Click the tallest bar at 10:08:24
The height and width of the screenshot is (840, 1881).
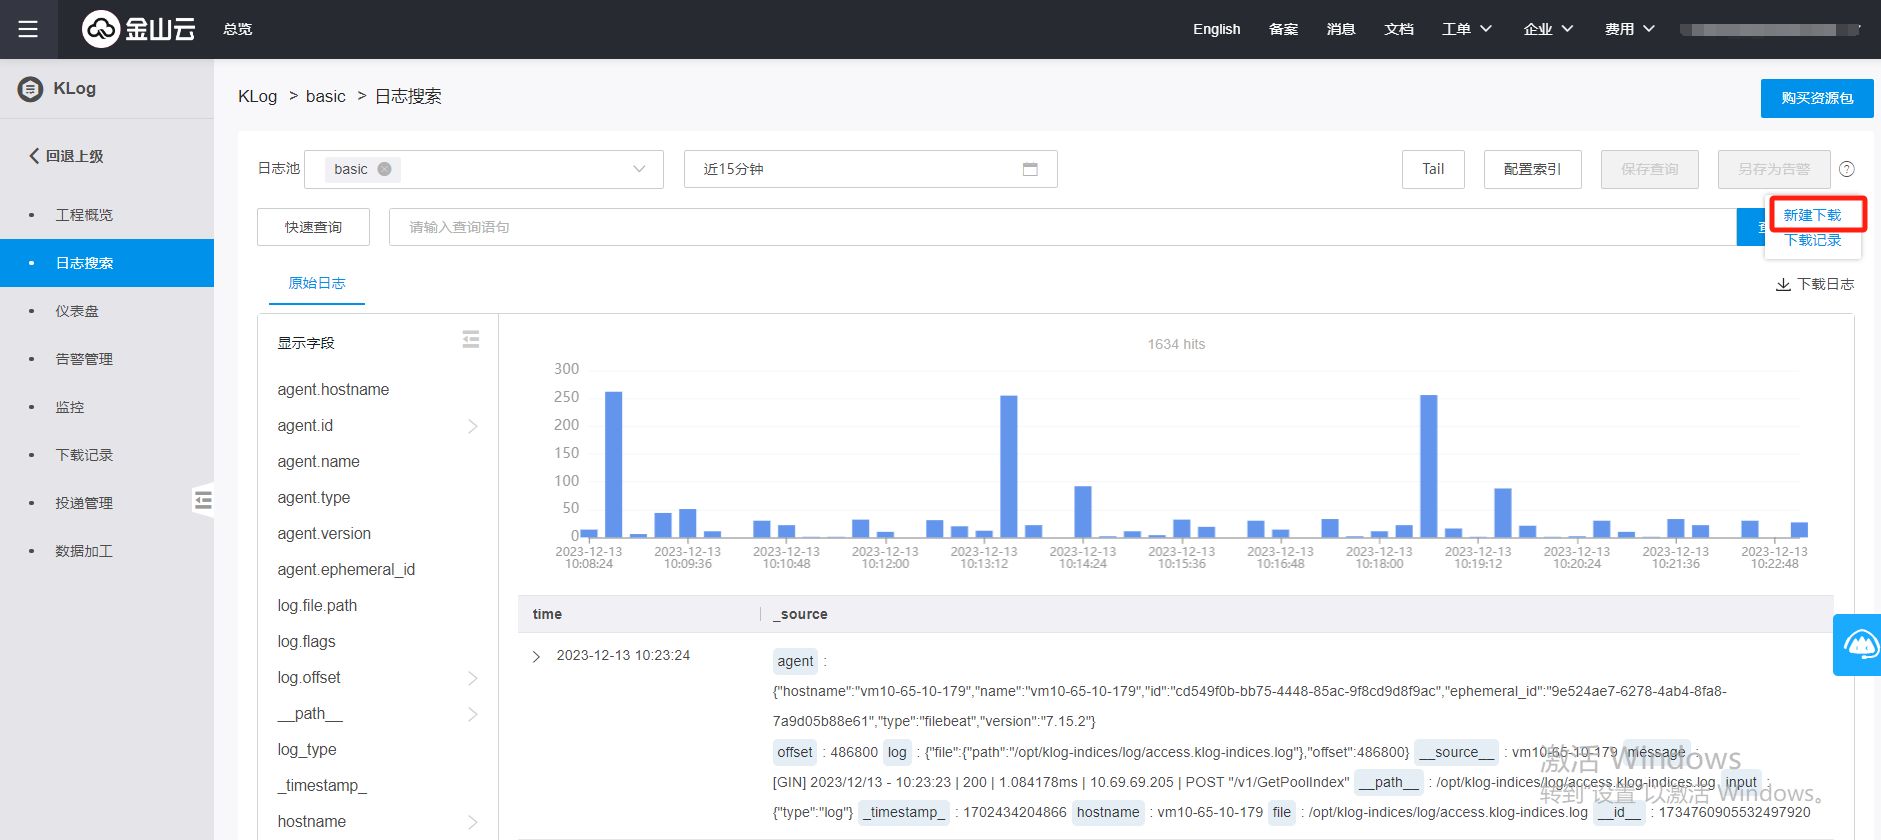coord(613,464)
